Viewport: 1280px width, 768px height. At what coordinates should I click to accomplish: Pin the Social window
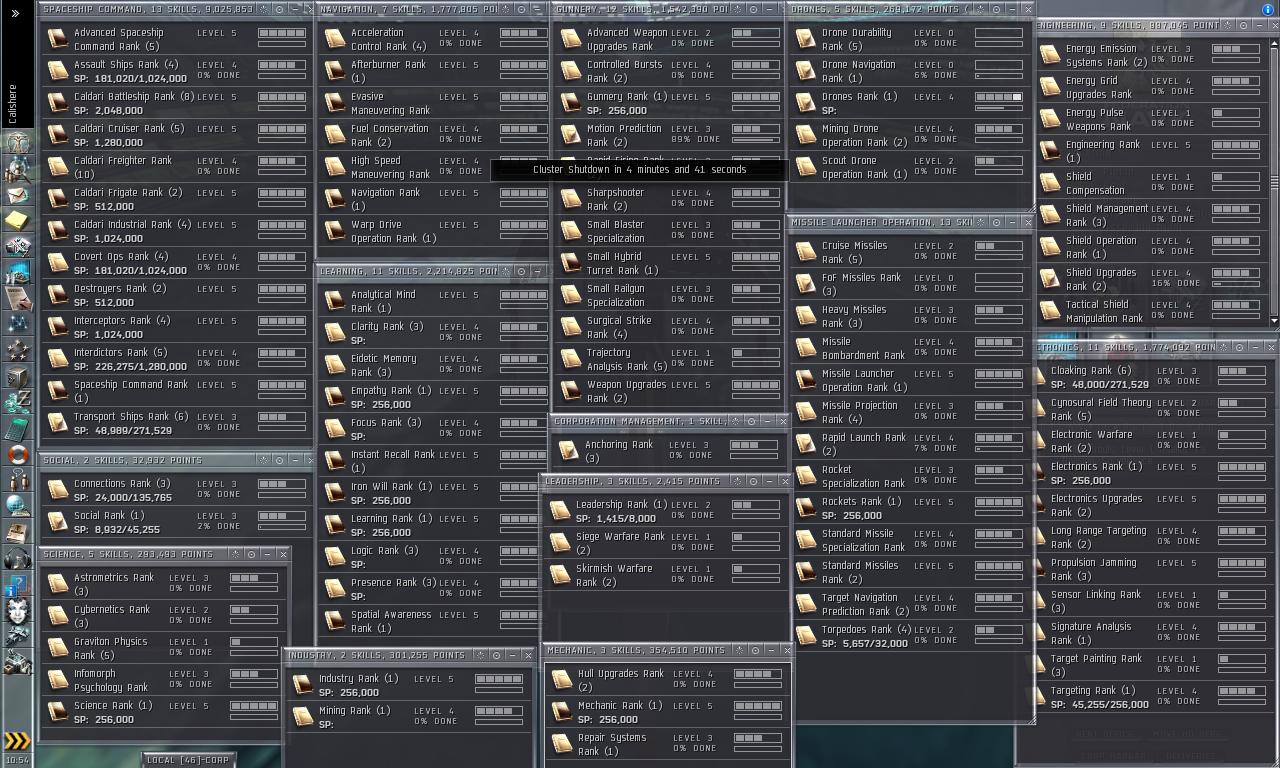tap(263, 460)
